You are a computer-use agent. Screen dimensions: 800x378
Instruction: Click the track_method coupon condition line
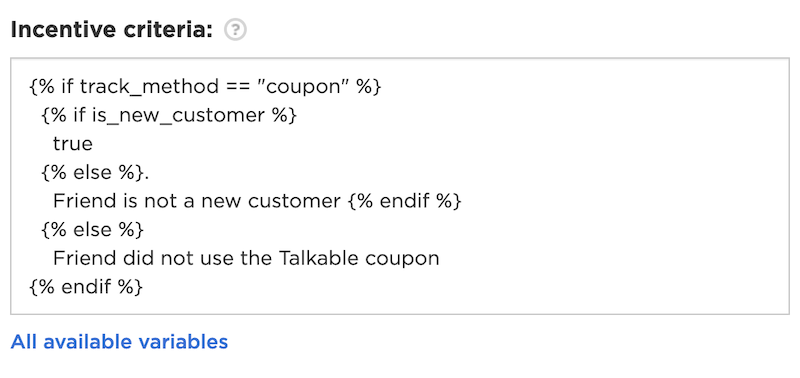206,87
